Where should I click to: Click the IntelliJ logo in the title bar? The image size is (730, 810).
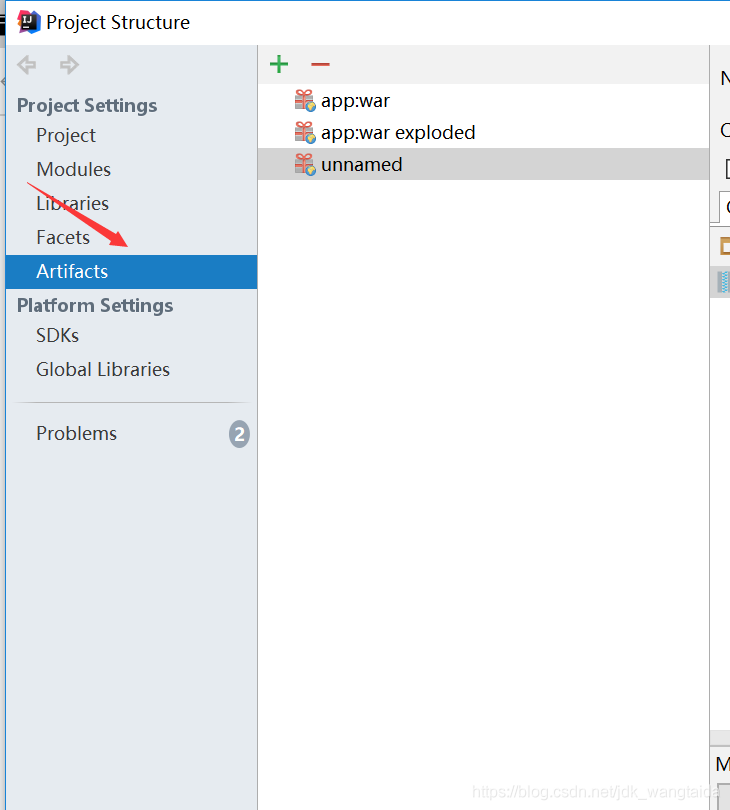[x=30, y=22]
